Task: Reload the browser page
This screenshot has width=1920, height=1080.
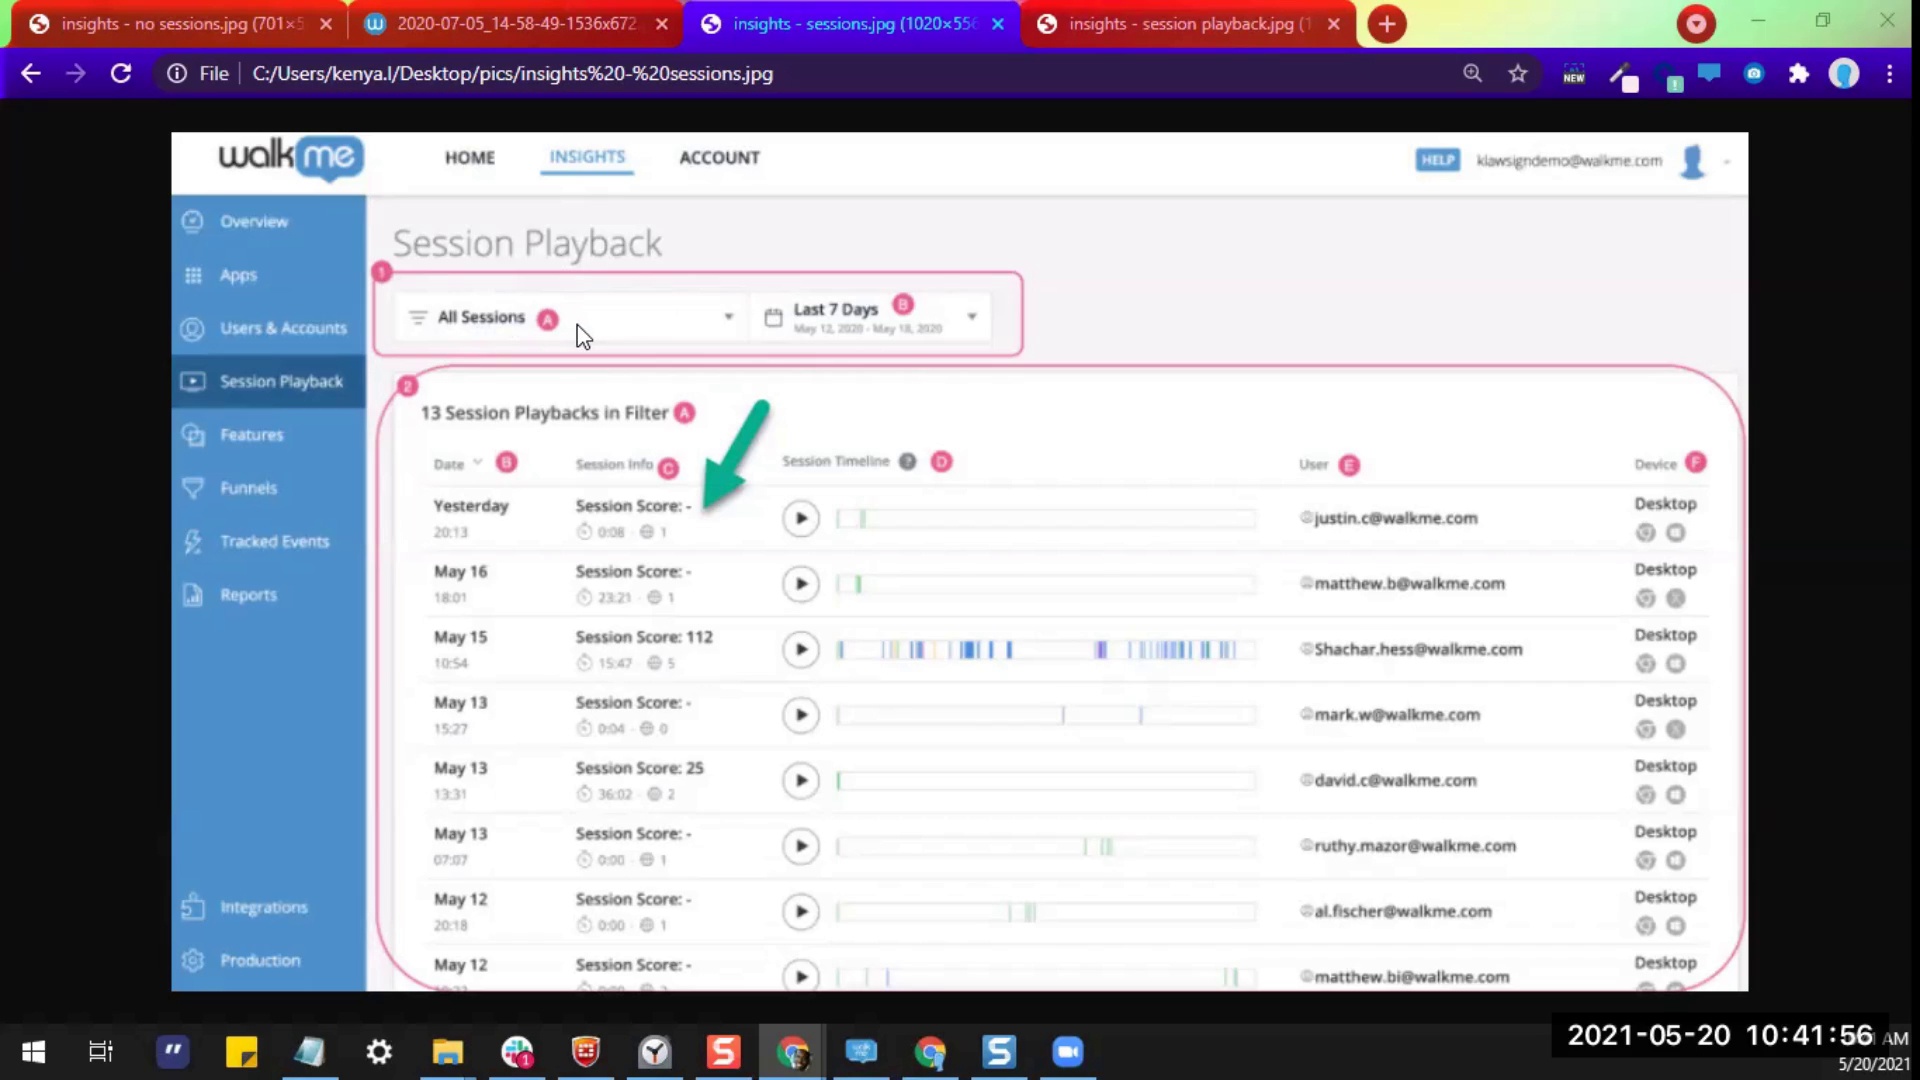Action: [121, 73]
